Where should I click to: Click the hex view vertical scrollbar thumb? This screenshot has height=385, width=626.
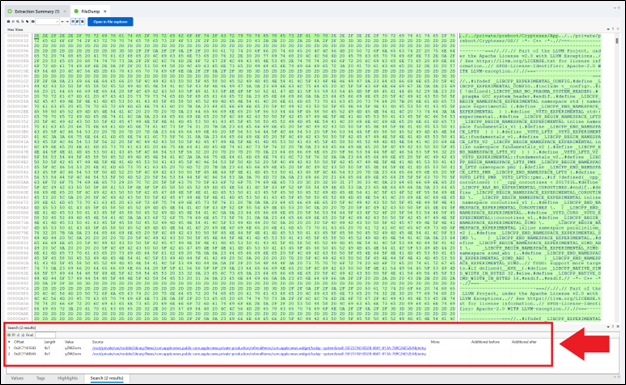click(x=617, y=41)
